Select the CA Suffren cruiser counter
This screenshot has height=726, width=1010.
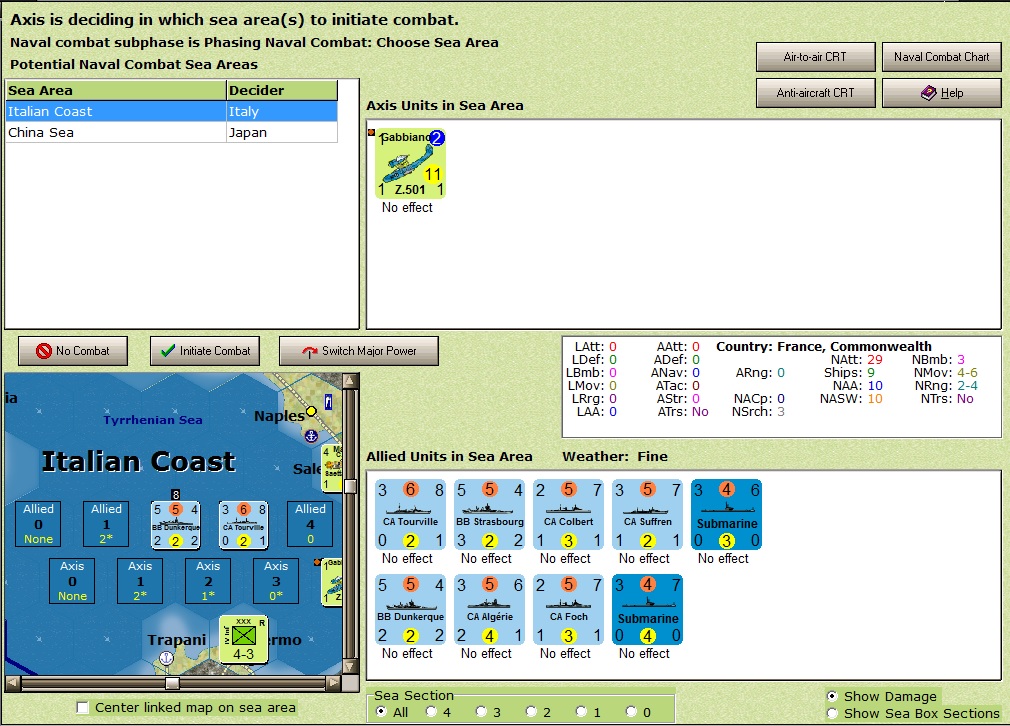pos(647,514)
